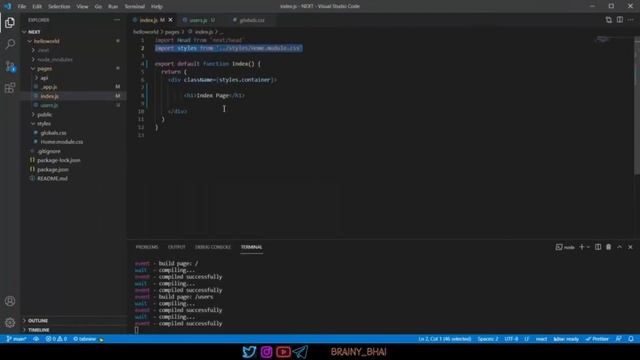Open the Edit menu
640x360 pixels.
click(x=37, y=7)
